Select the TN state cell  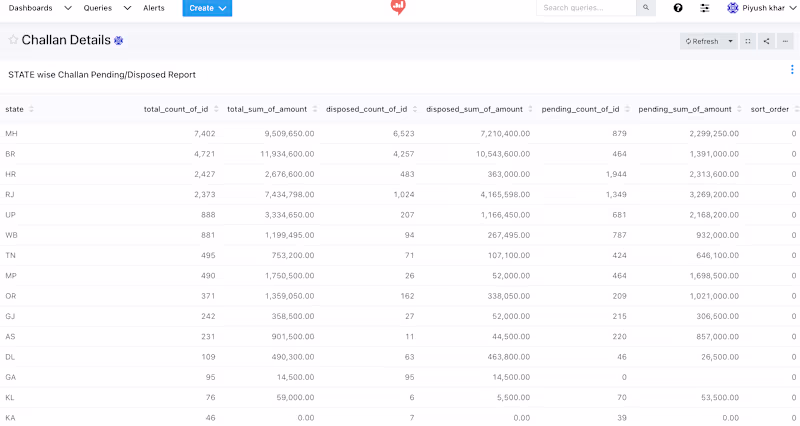pyautogui.click(x=10, y=256)
